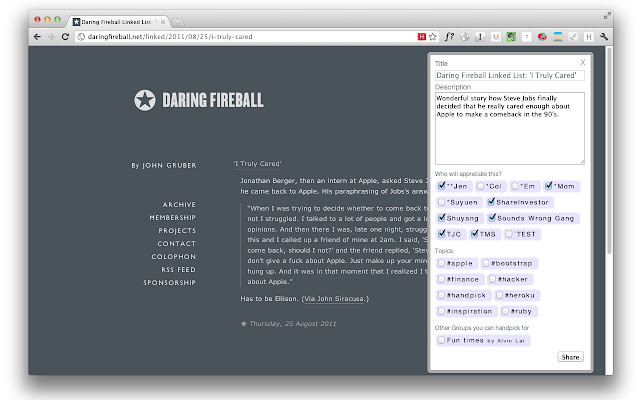Viewport: 640px width, 400px height.
Task: Uncheck the TJC group checkbox
Action: tap(441, 234)
